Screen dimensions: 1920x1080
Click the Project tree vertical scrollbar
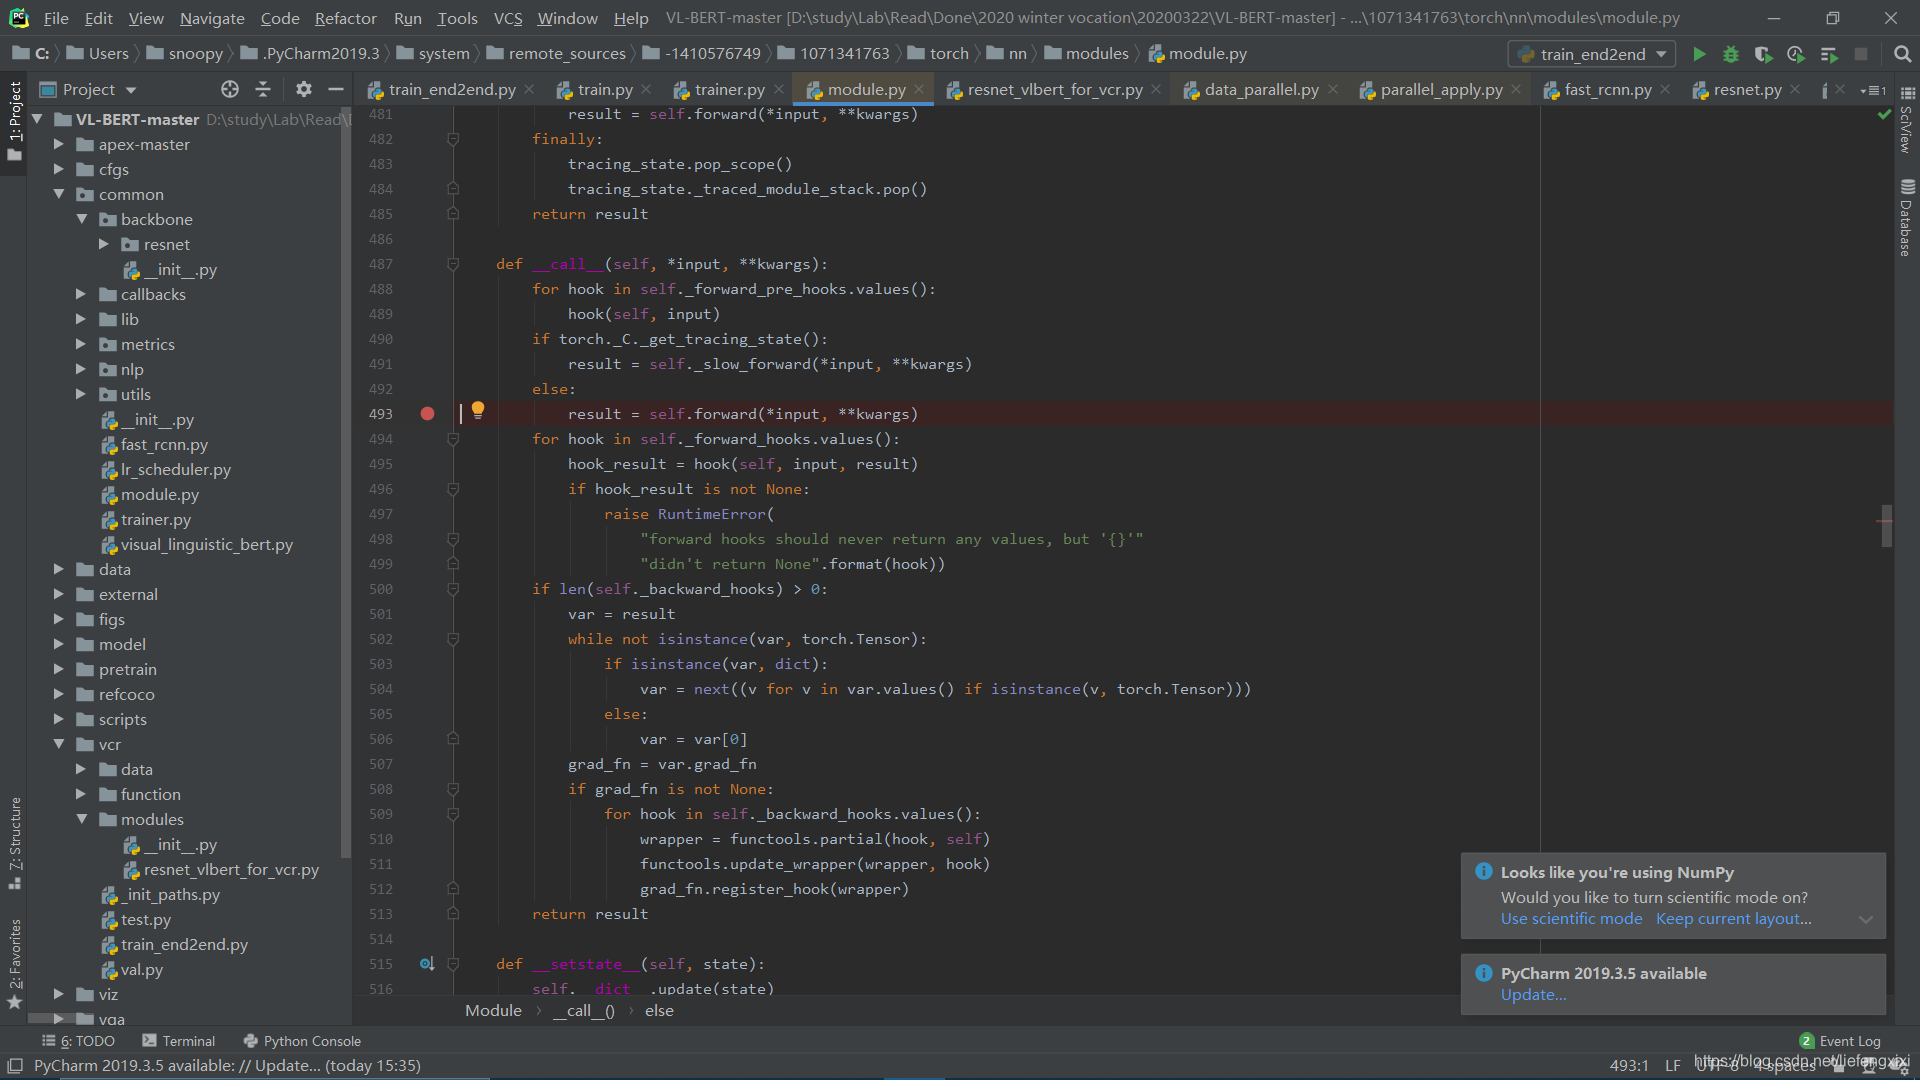[x=346, y=480]
